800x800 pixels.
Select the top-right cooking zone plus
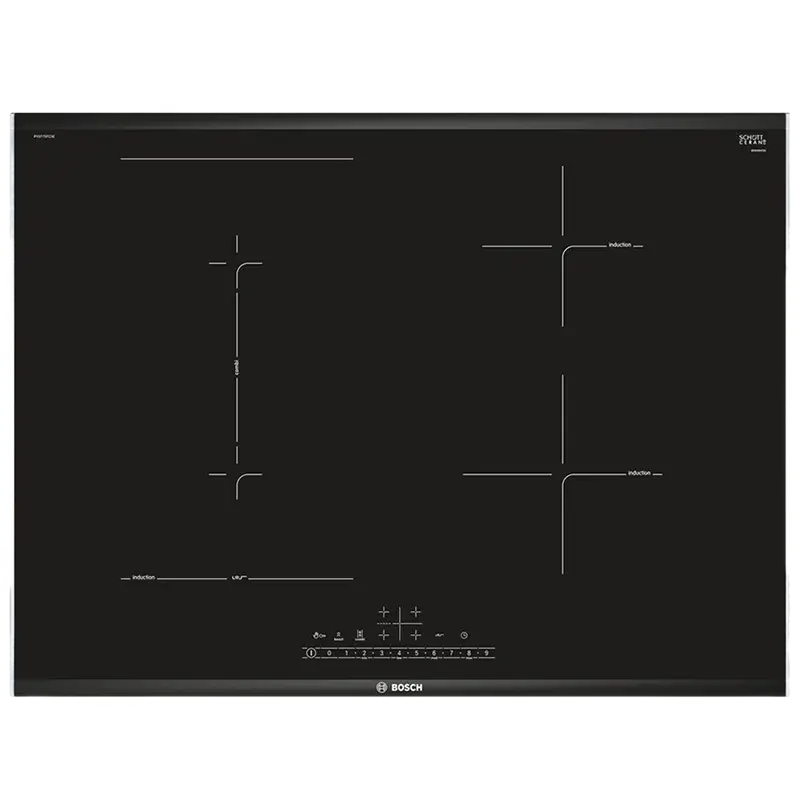click(415, 612)
